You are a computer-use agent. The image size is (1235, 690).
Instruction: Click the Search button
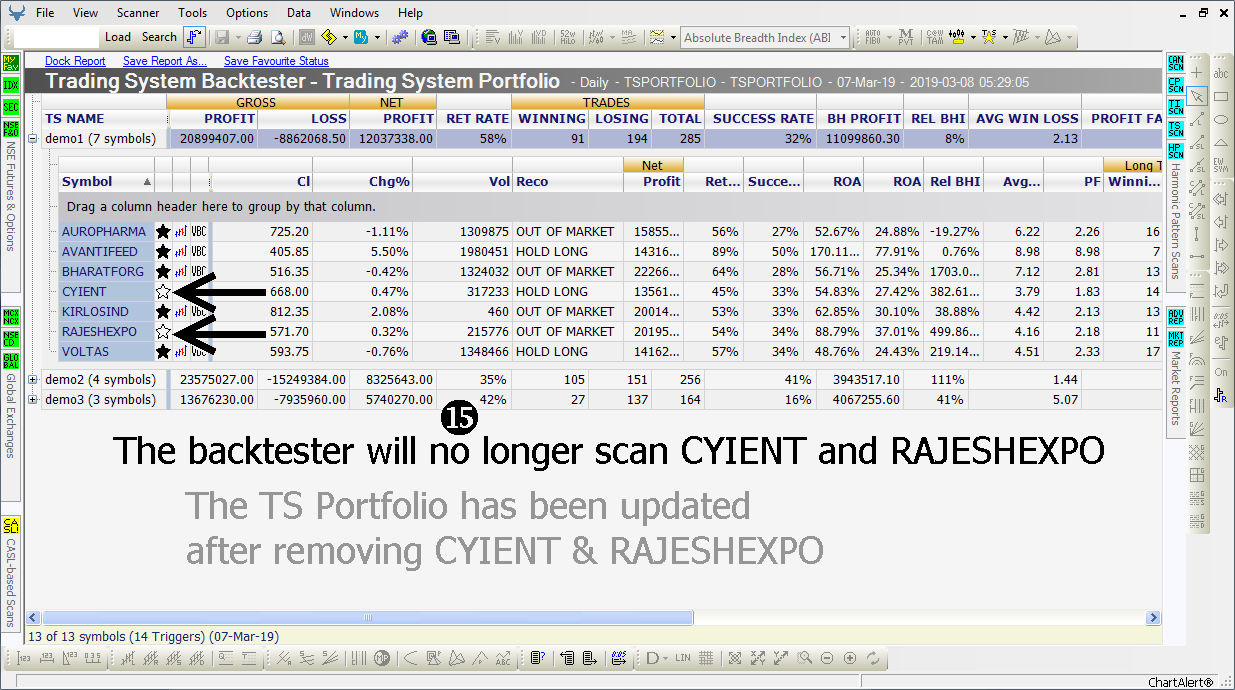159,37
